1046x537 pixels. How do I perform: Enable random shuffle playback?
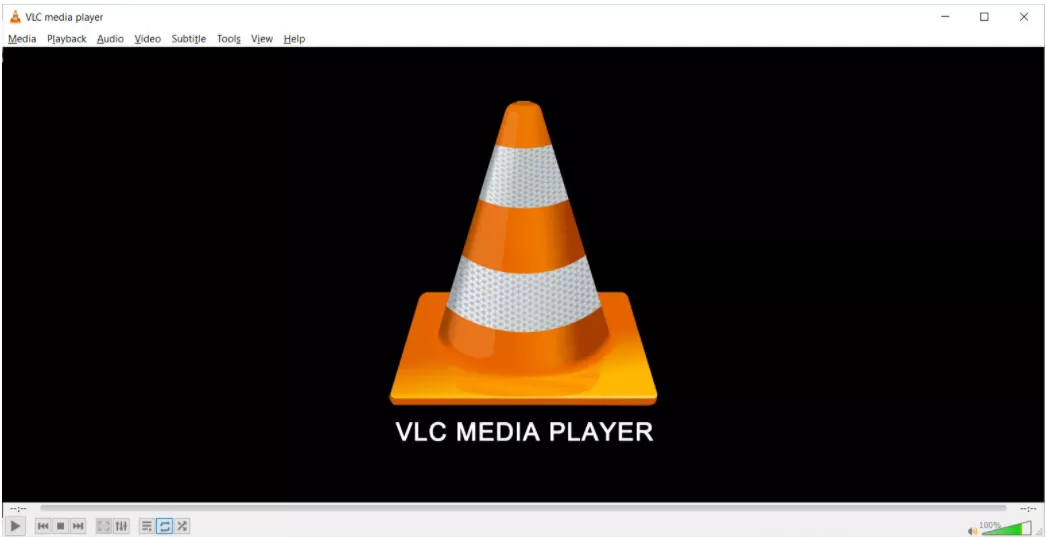coord(181,526)
